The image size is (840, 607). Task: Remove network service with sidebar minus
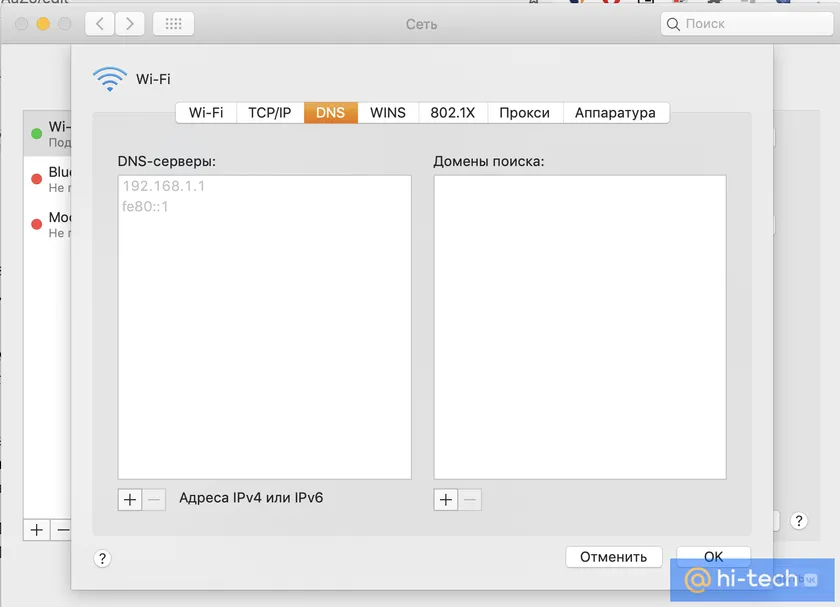(62, 530)
